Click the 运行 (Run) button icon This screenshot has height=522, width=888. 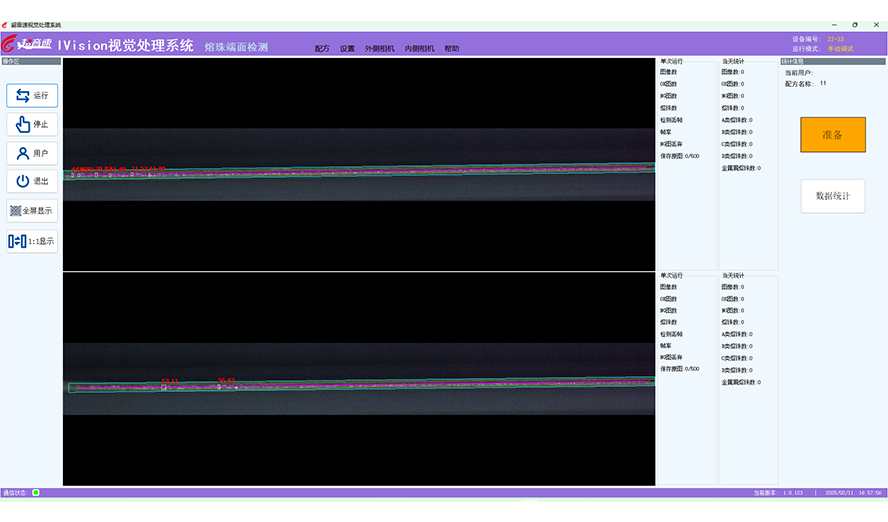tap(23, 96)
